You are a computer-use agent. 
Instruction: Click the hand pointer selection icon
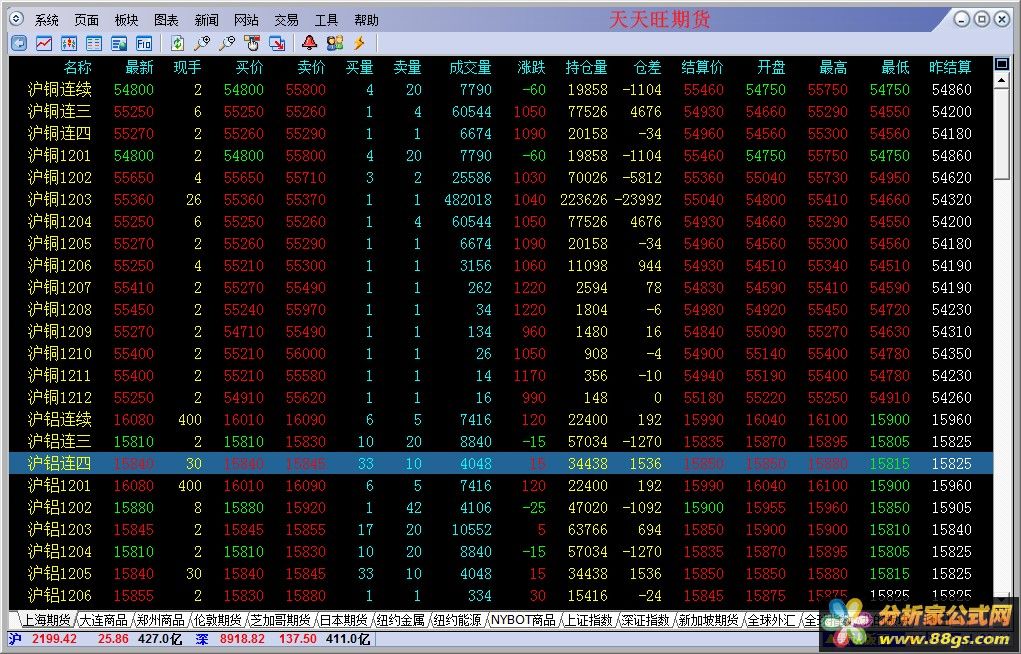(252, 43)
